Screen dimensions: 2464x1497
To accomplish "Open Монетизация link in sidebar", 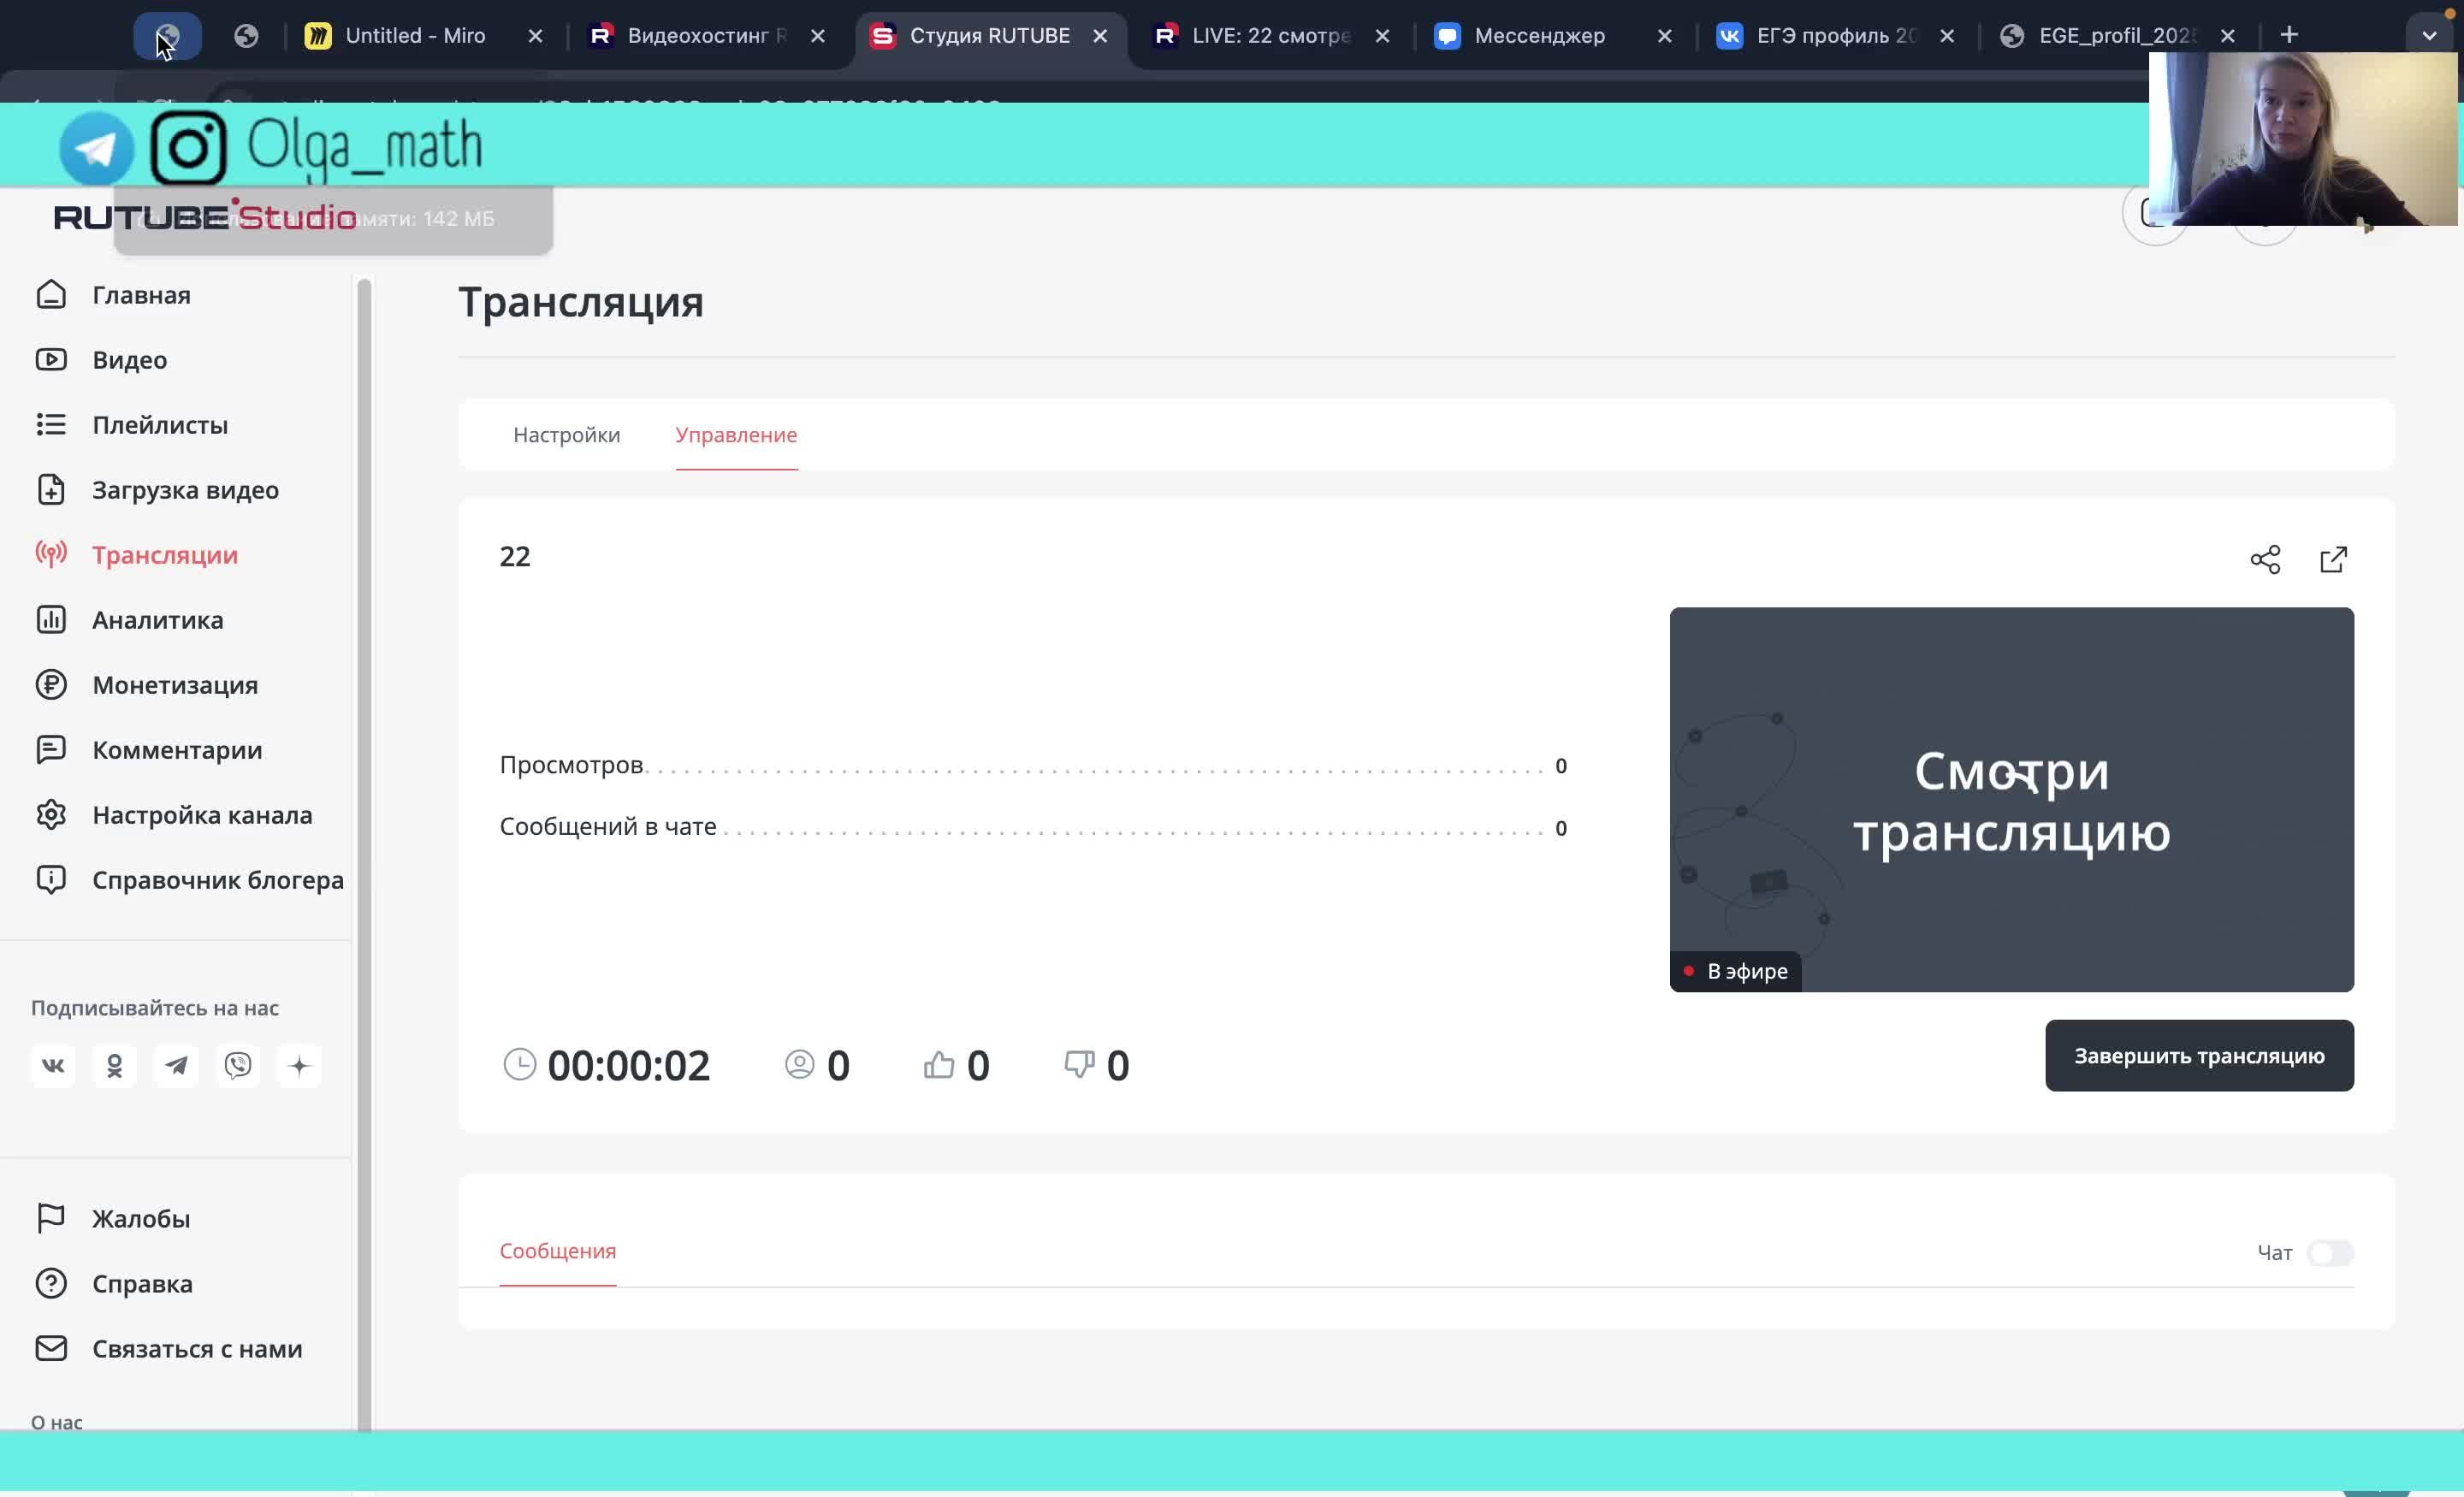I will pyautogui.click(x=175, y=684).
